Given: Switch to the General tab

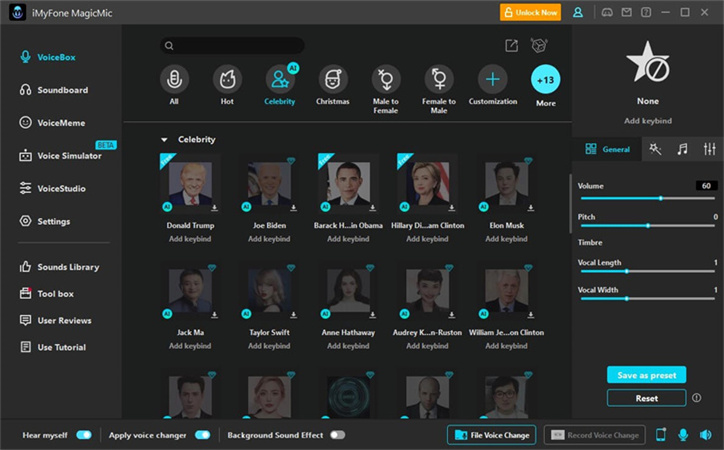Looking at the screenshot, I should coord(607,149).
